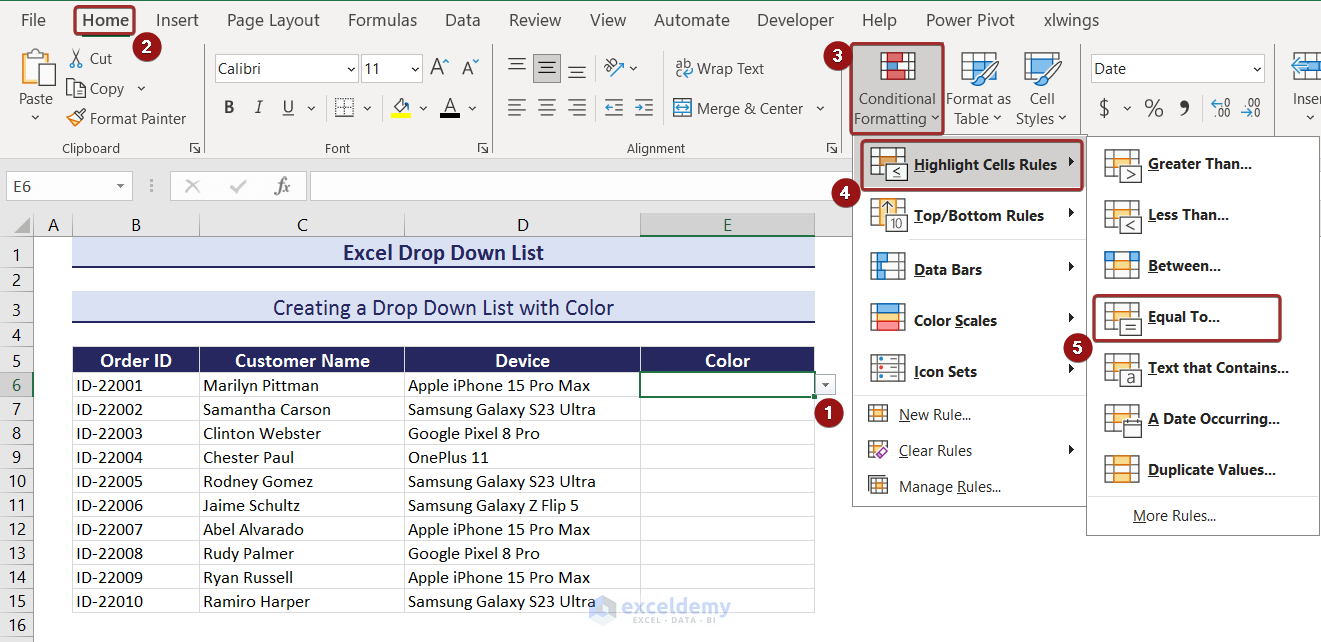
Task: Apply Comma Style format
Action: point(1185,108)
